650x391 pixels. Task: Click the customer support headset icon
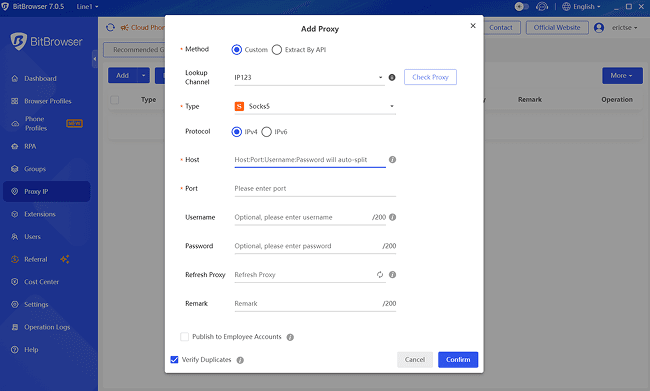point(542,7)
